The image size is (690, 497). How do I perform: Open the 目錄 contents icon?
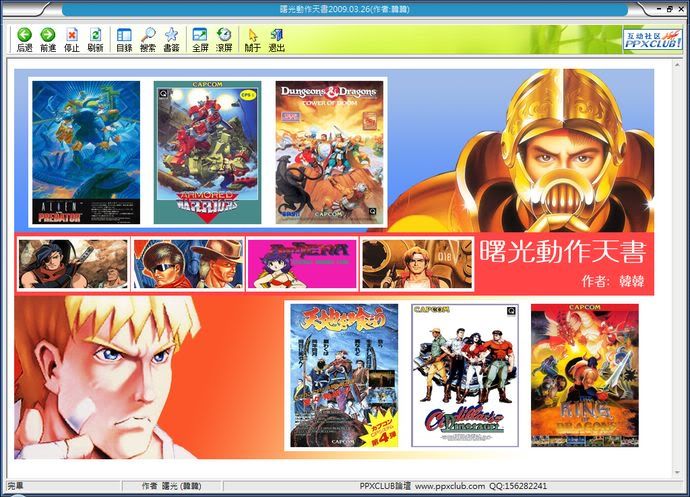[x=124, y=34]
